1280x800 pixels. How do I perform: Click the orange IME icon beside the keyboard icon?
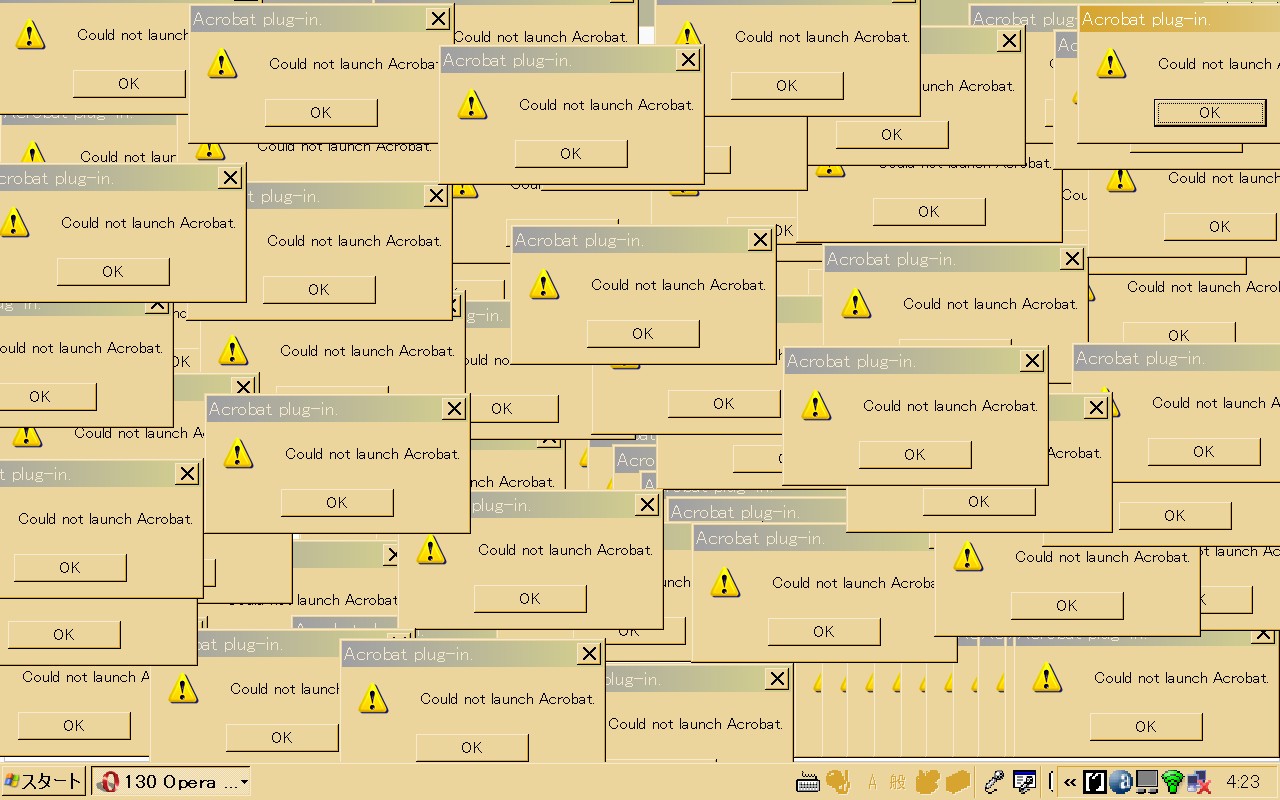coord(837,782)
